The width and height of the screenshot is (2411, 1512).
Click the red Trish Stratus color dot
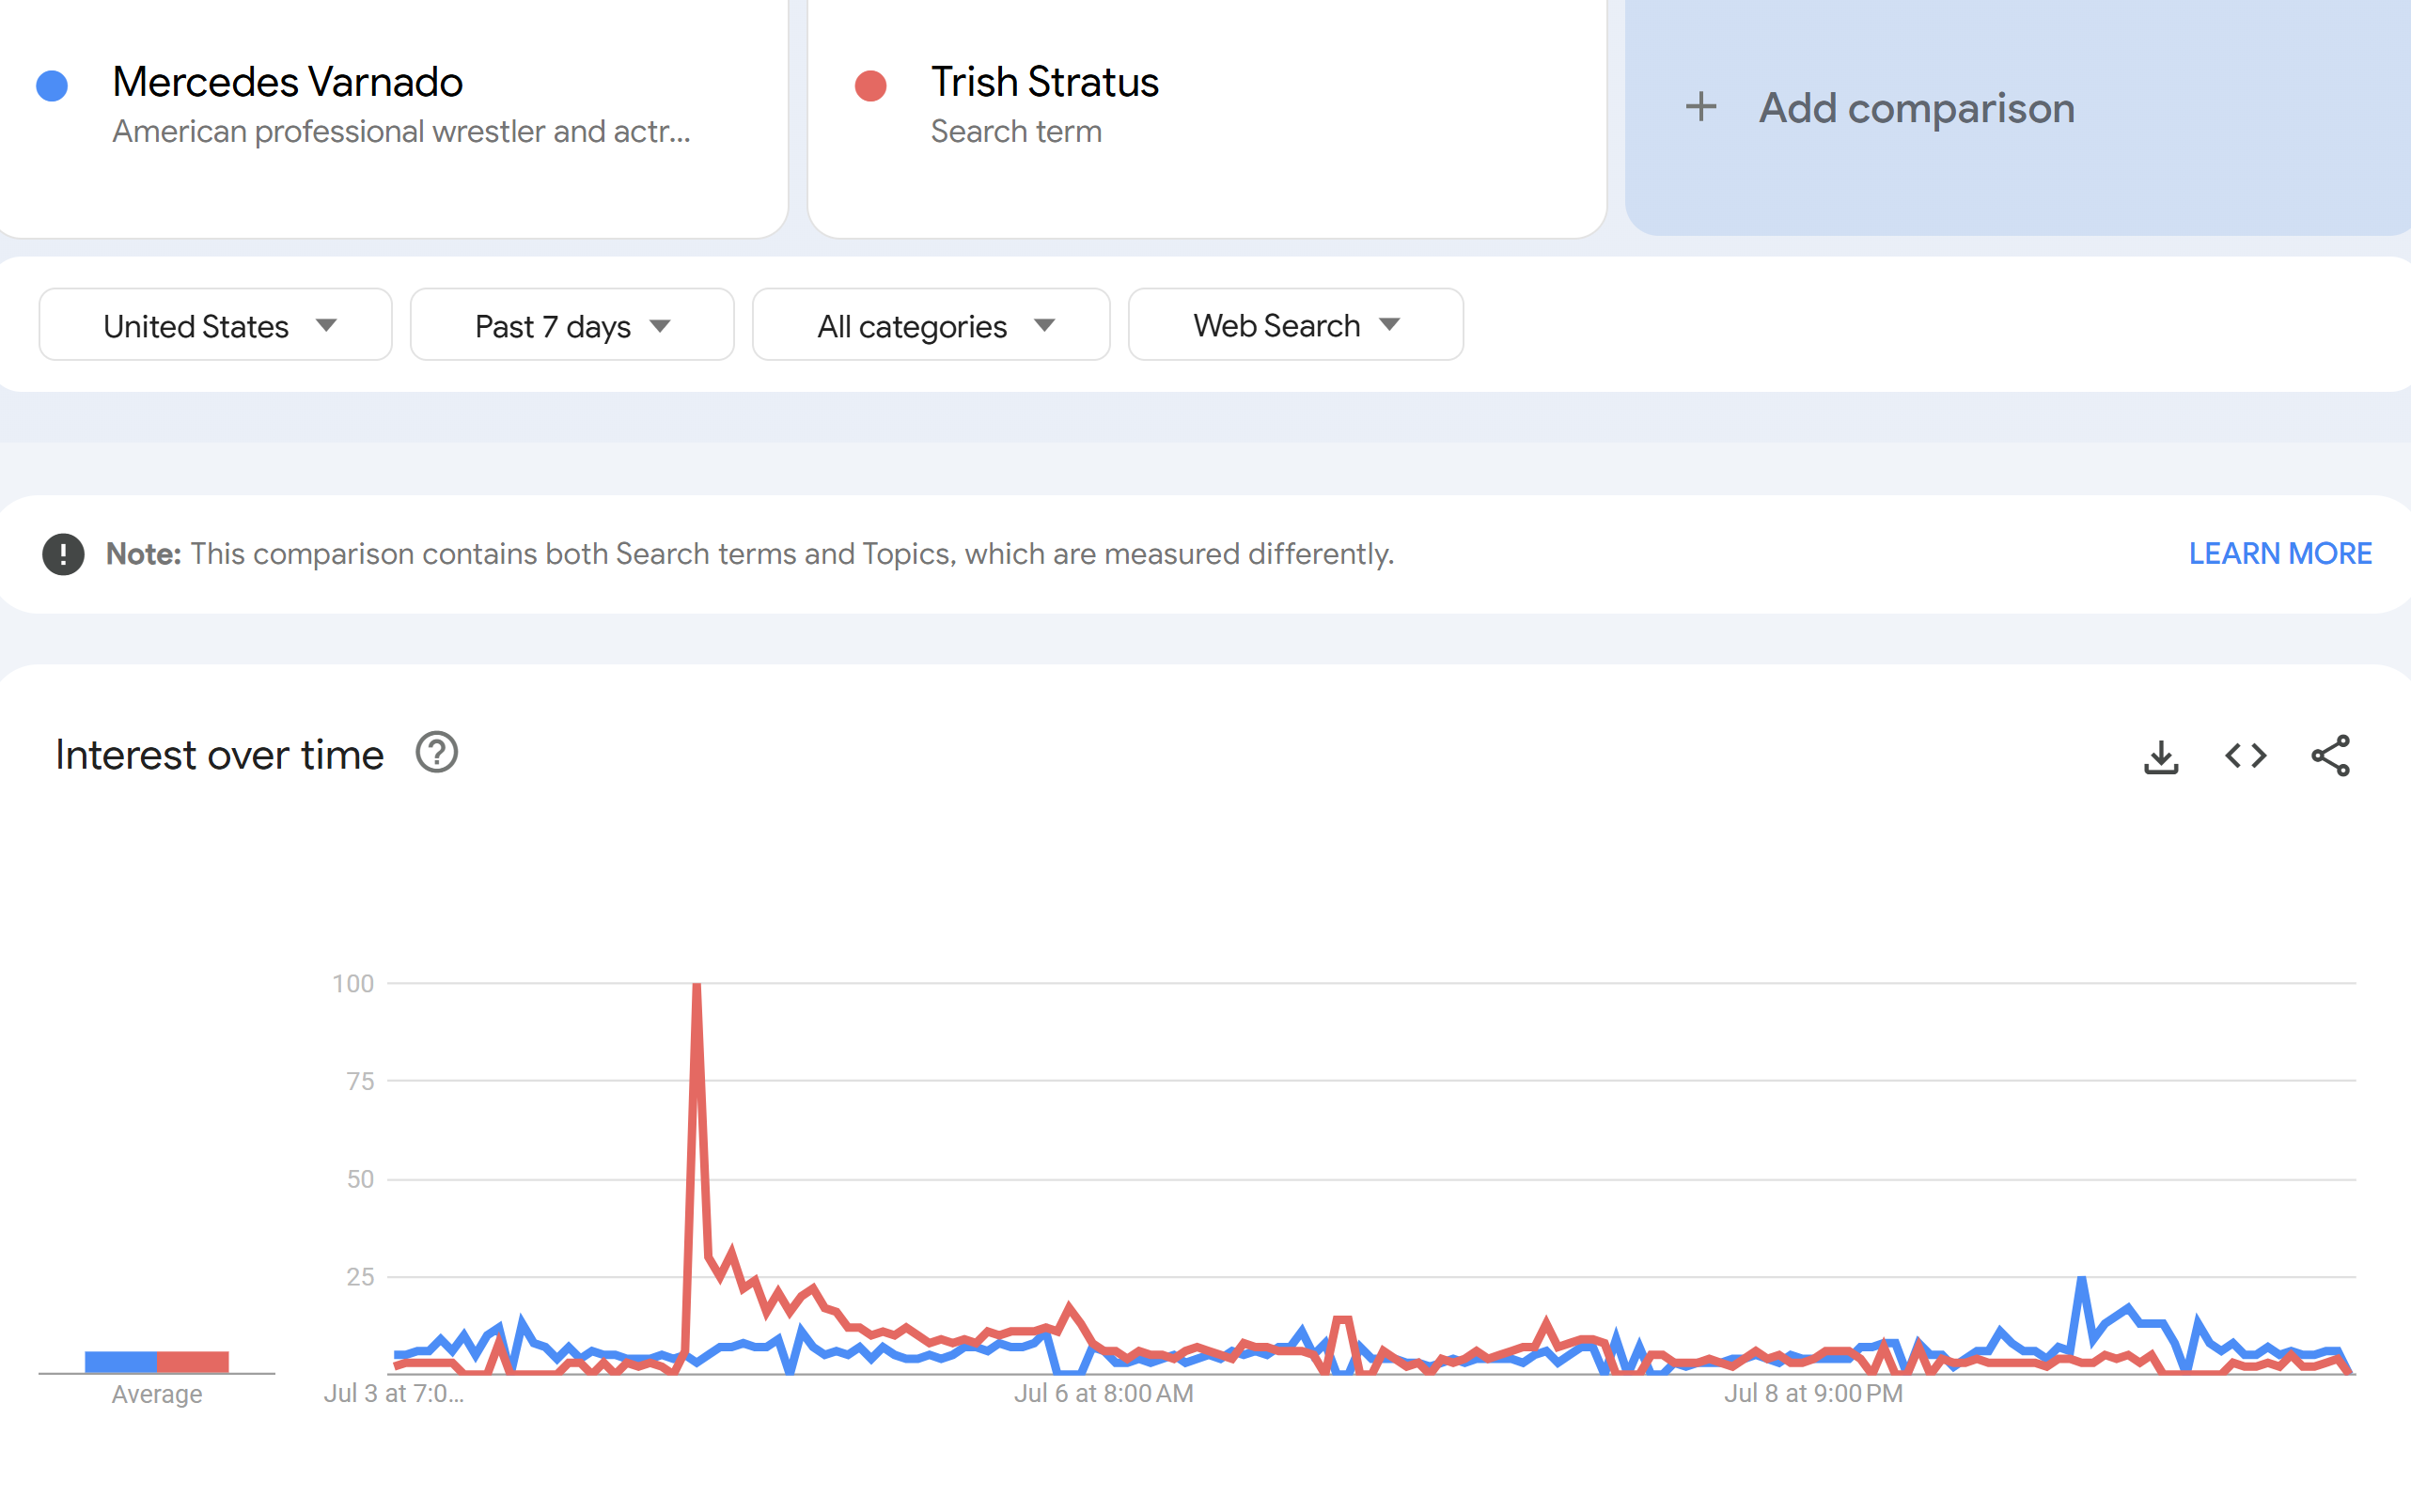click(871, 86)
